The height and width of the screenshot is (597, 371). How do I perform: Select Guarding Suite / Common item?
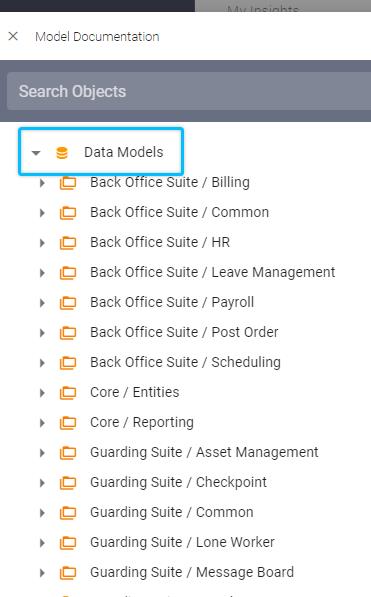(171, 512)
